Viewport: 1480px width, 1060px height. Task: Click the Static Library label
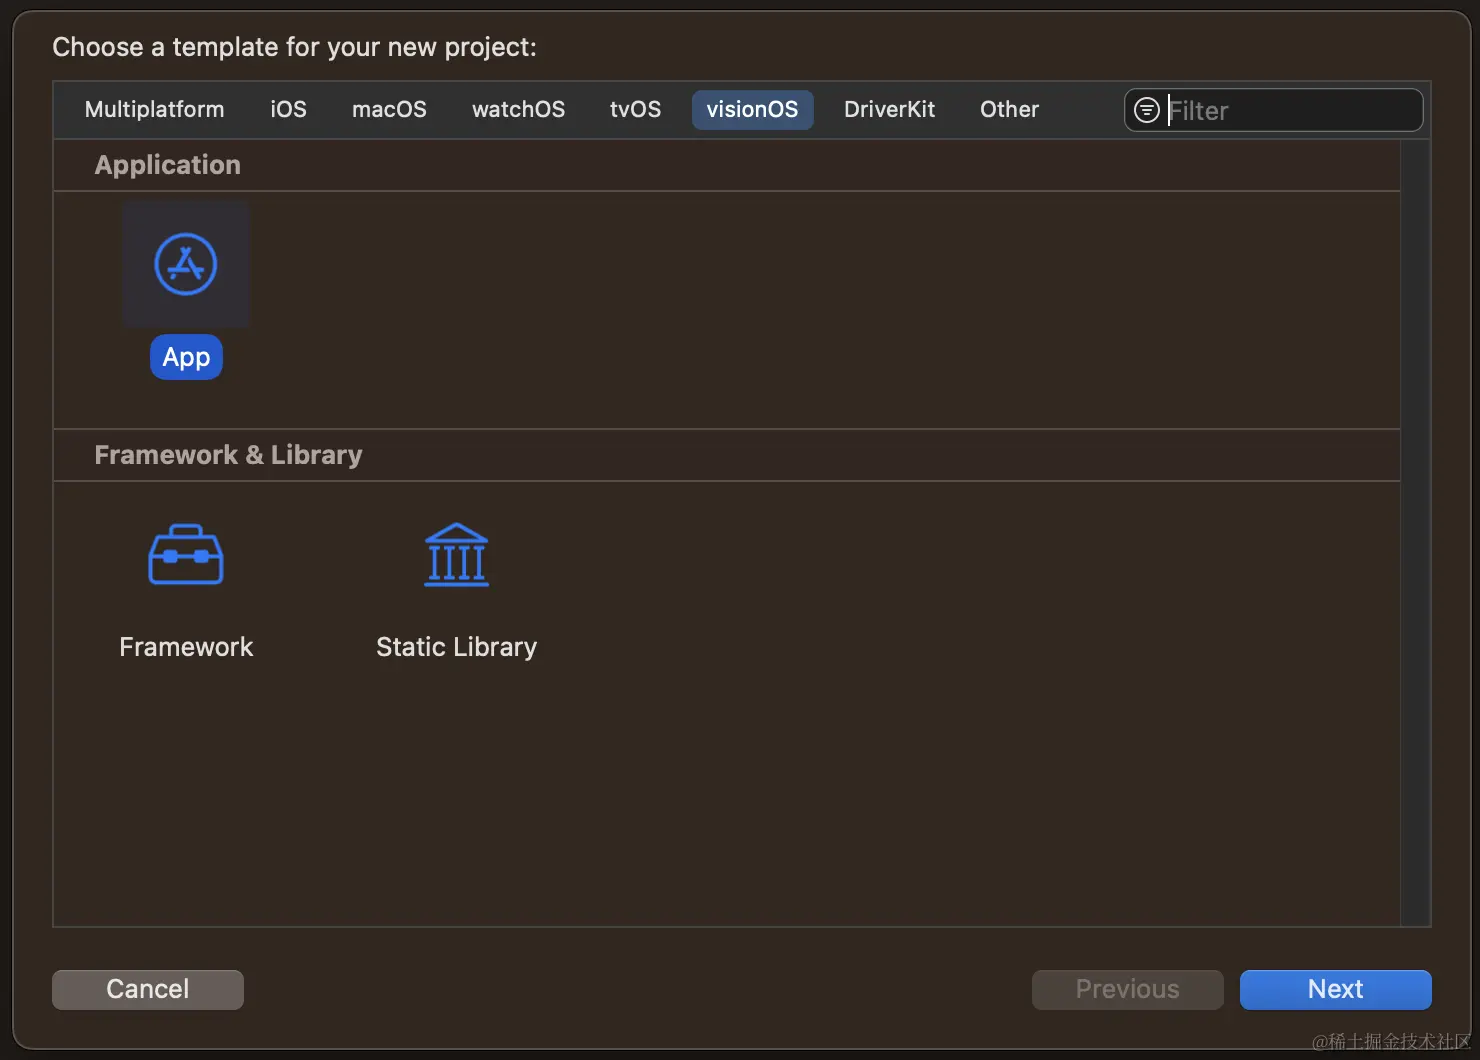(x=456, y=647)
